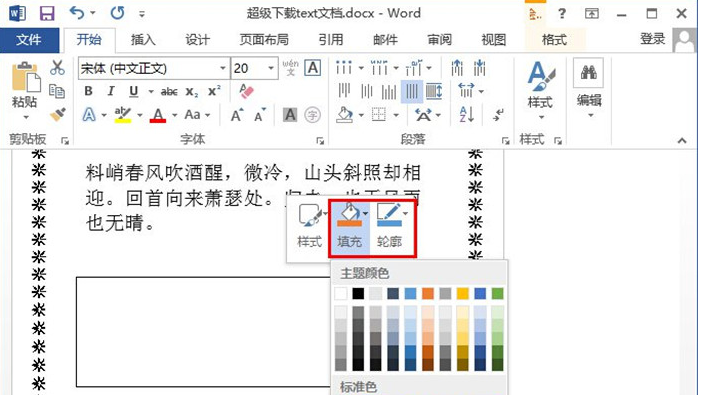Open the large 样式 styles gallery icon
The height and width of the screenshot is (395, 715).
[x=540, y=76]
